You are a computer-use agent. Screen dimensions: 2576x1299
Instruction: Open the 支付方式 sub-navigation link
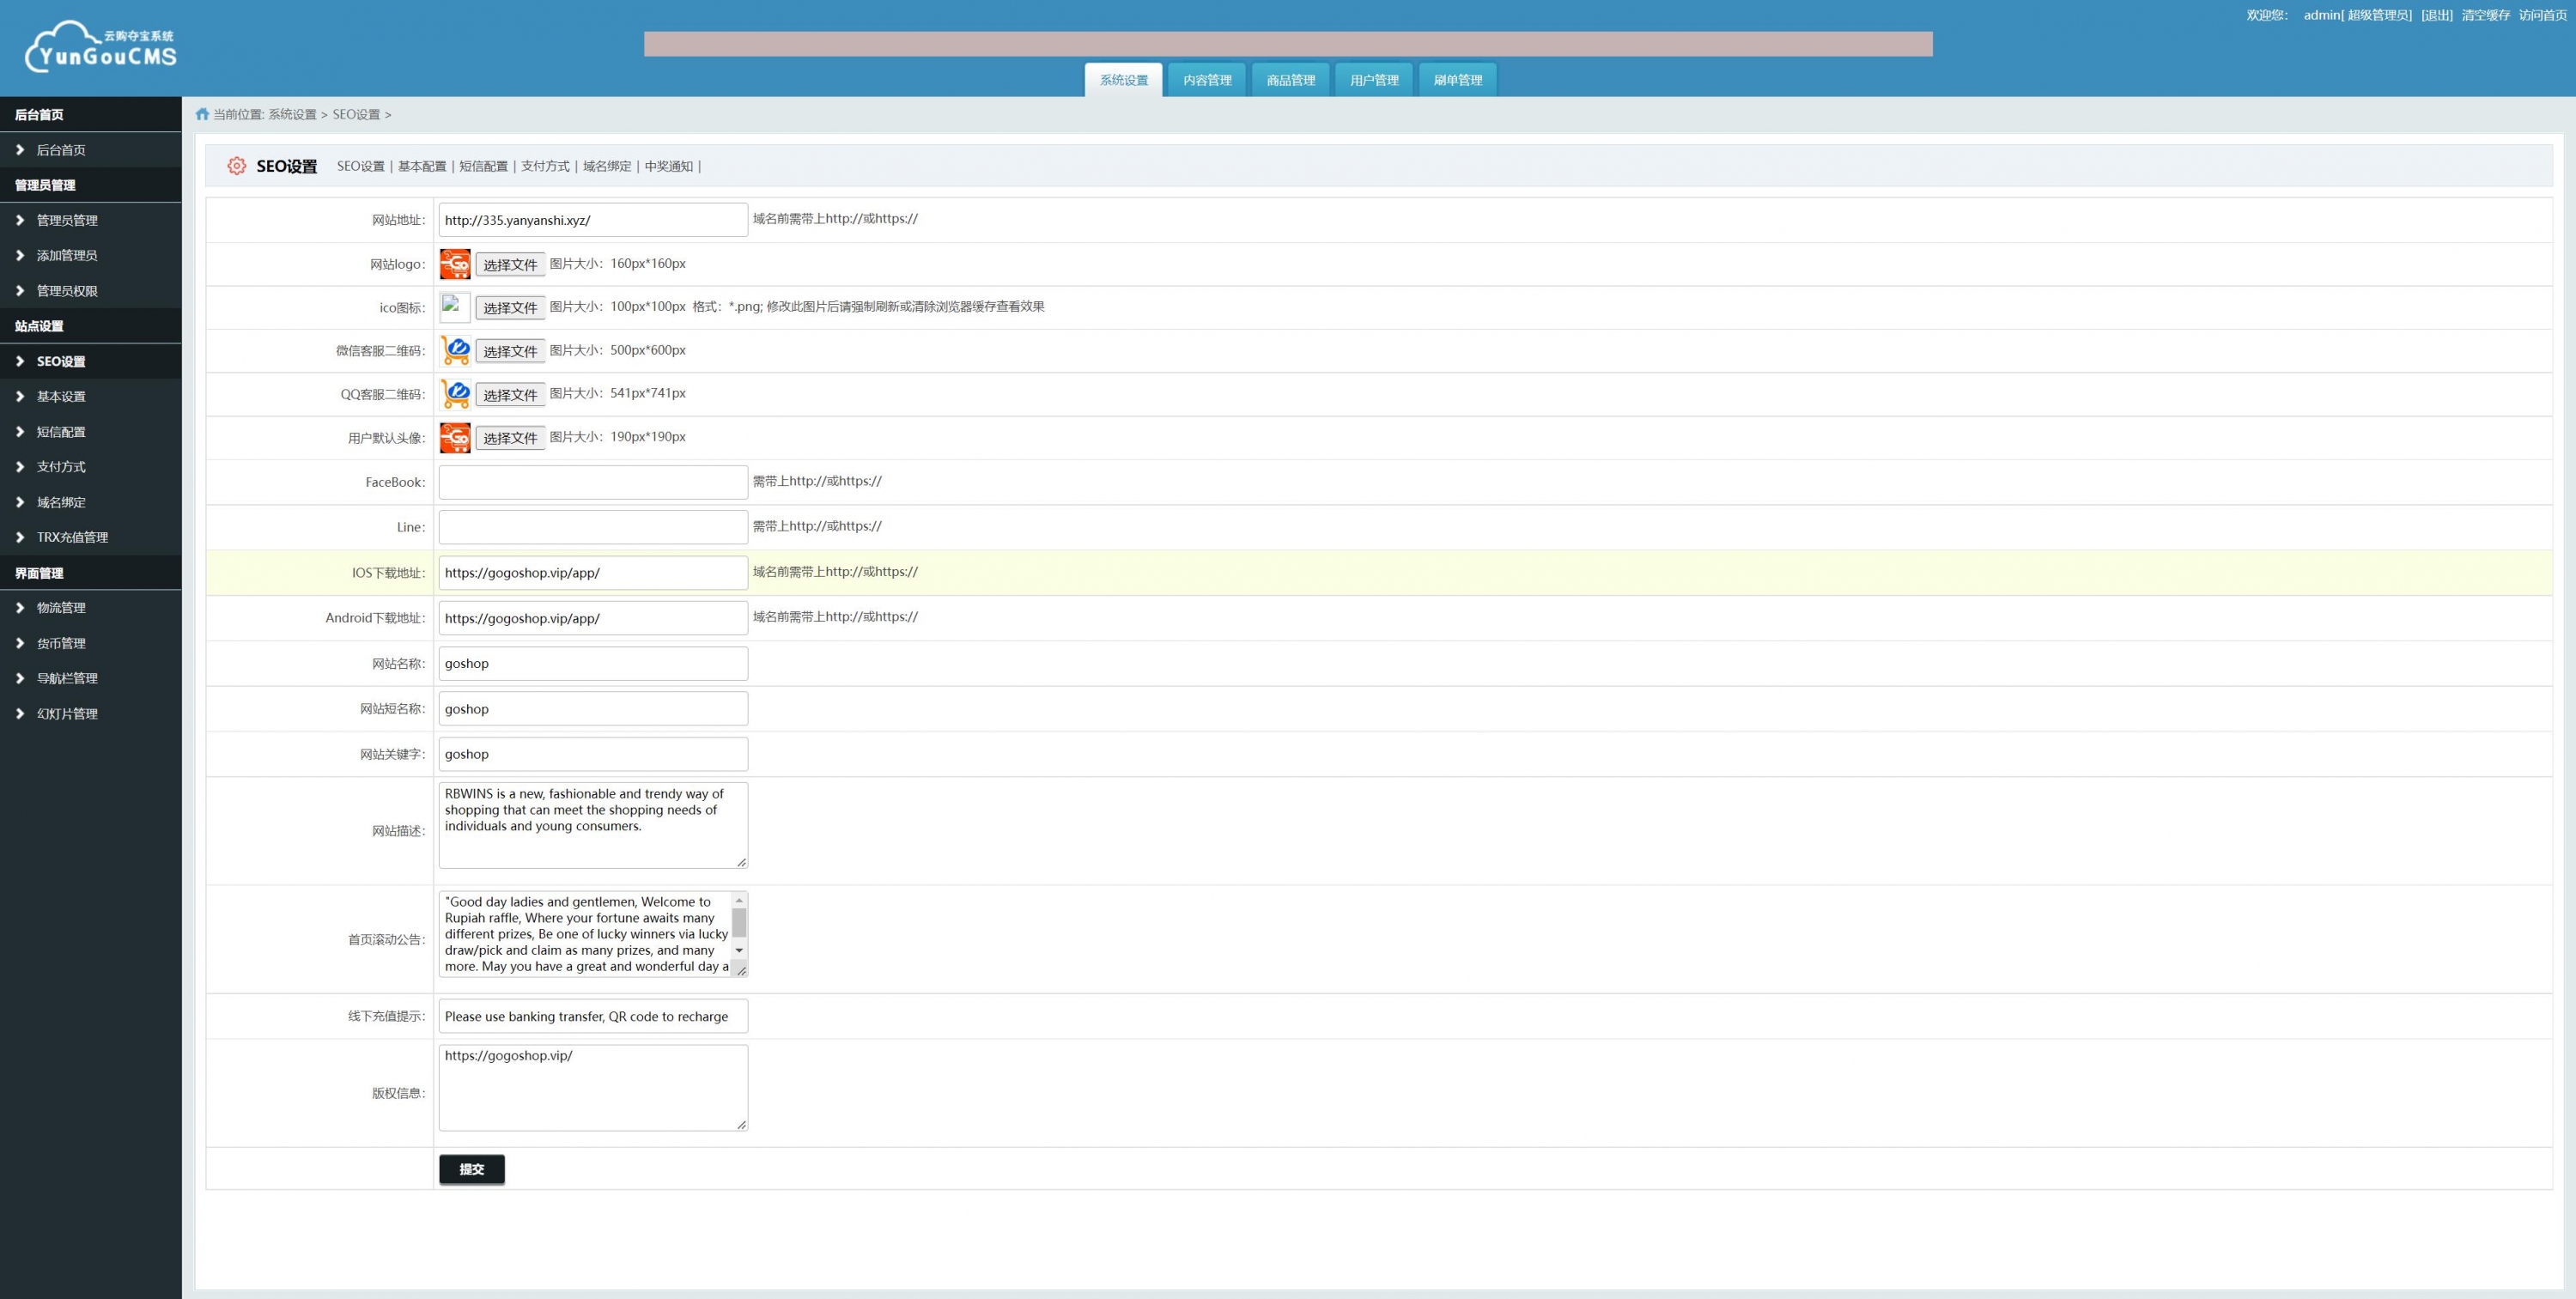click(x=545, y=166)
